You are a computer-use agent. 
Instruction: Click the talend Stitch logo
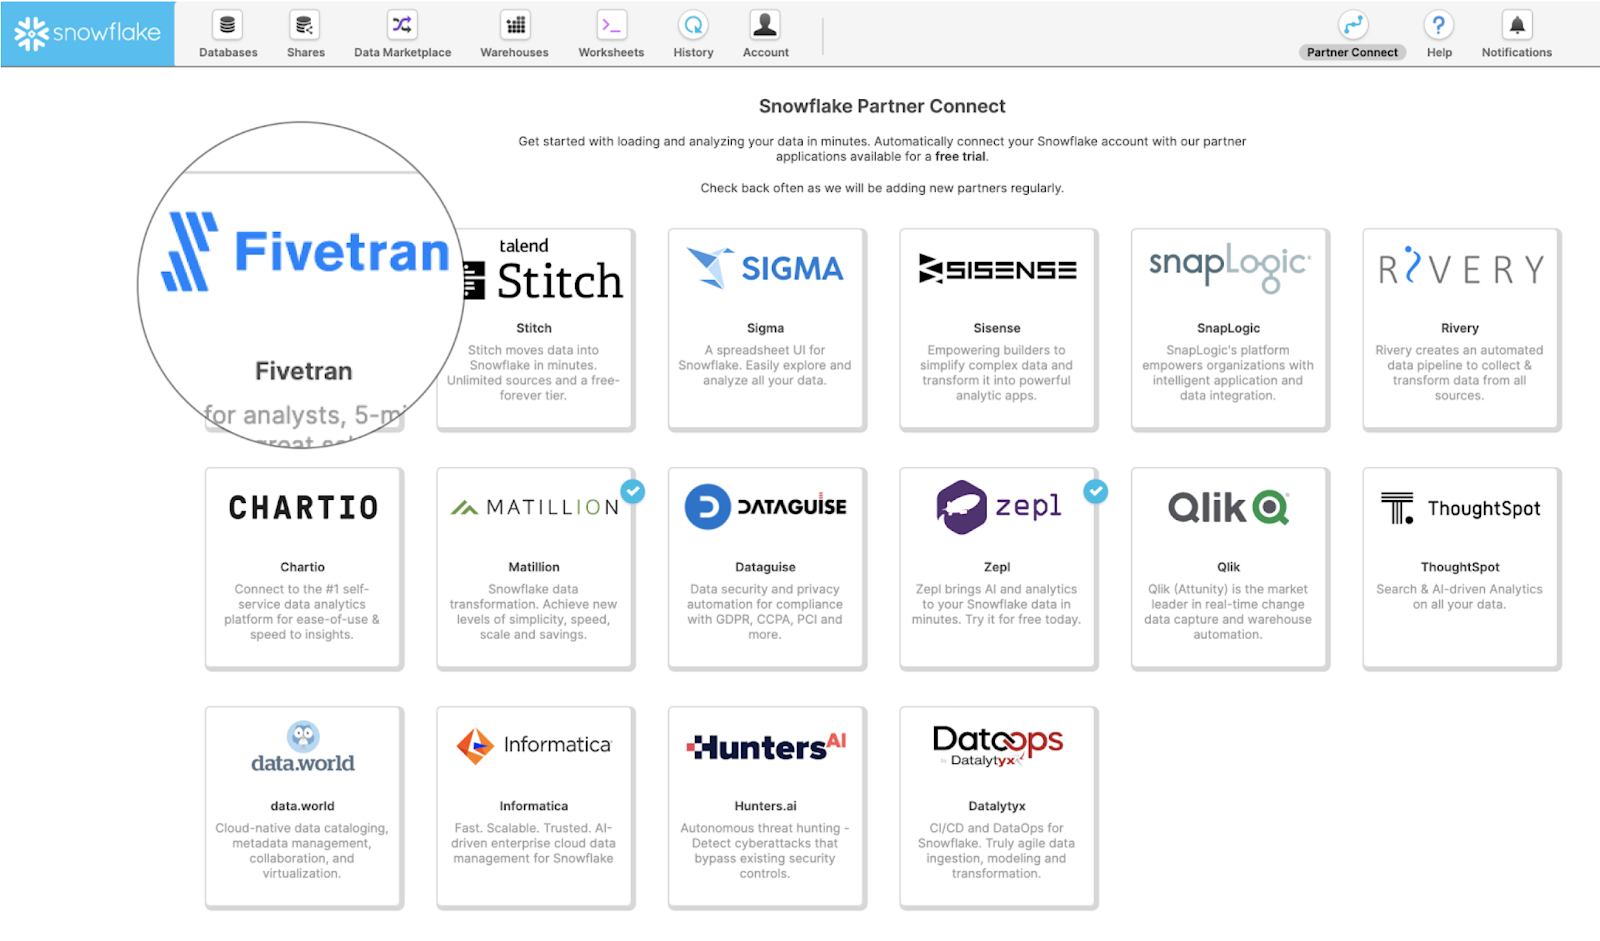click(x=544, y=270)
